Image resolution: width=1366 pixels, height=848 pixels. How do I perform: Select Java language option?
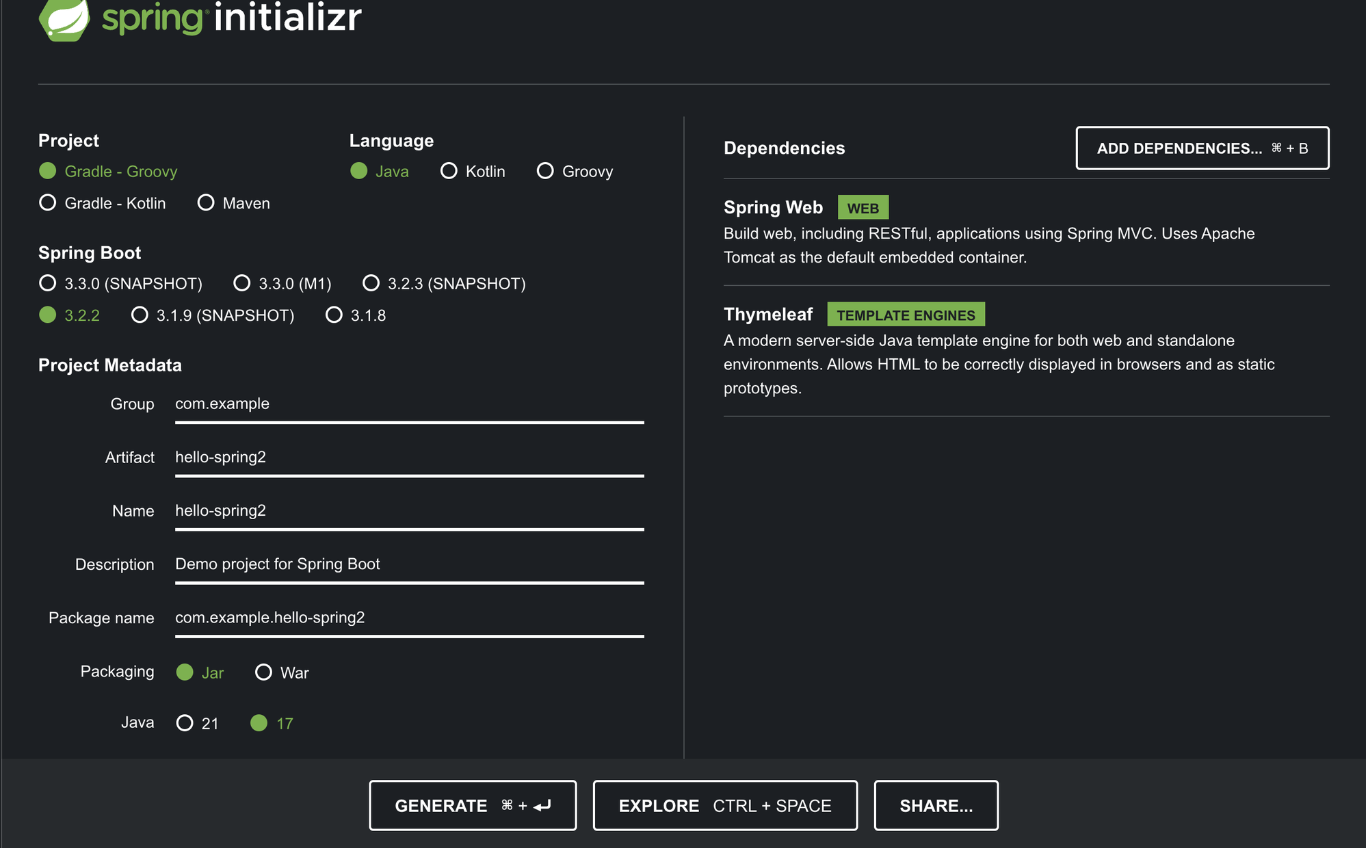[379, 171]
